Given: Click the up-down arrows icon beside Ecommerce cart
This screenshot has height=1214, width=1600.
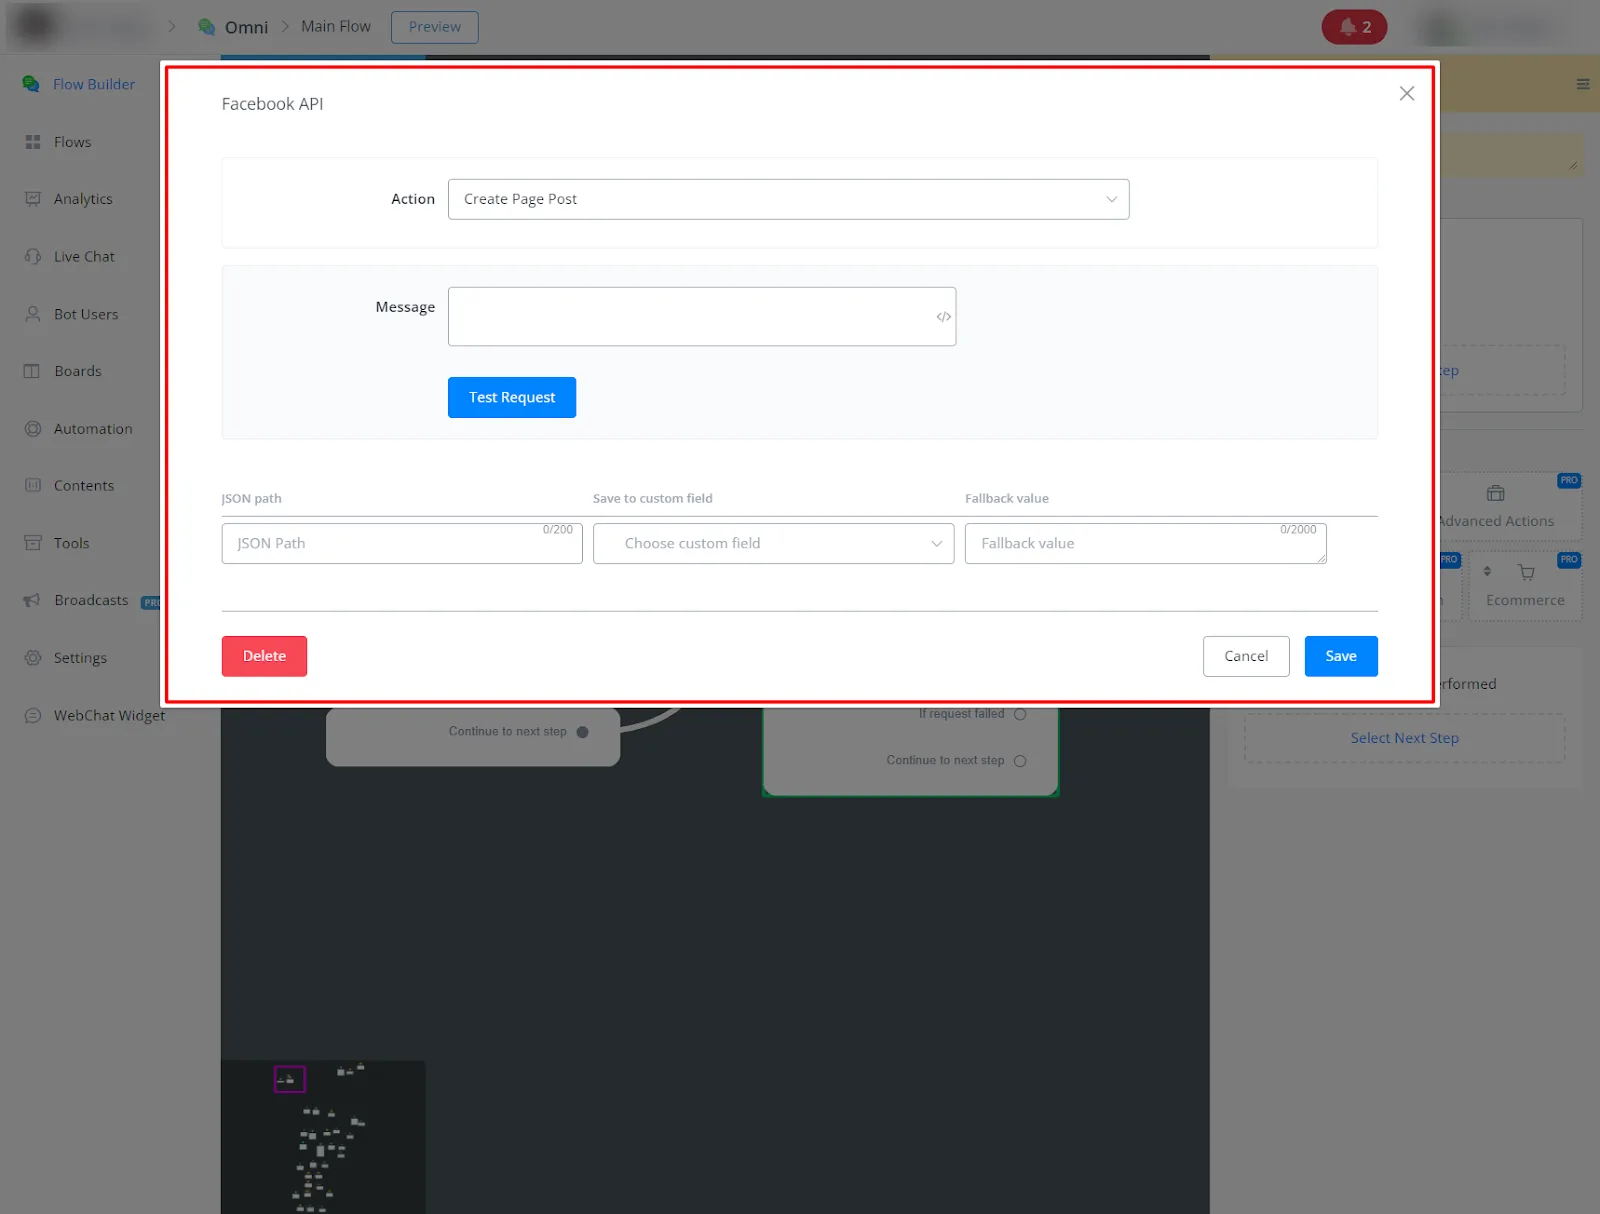Looking at the screenshot, I should [1487, 571].
